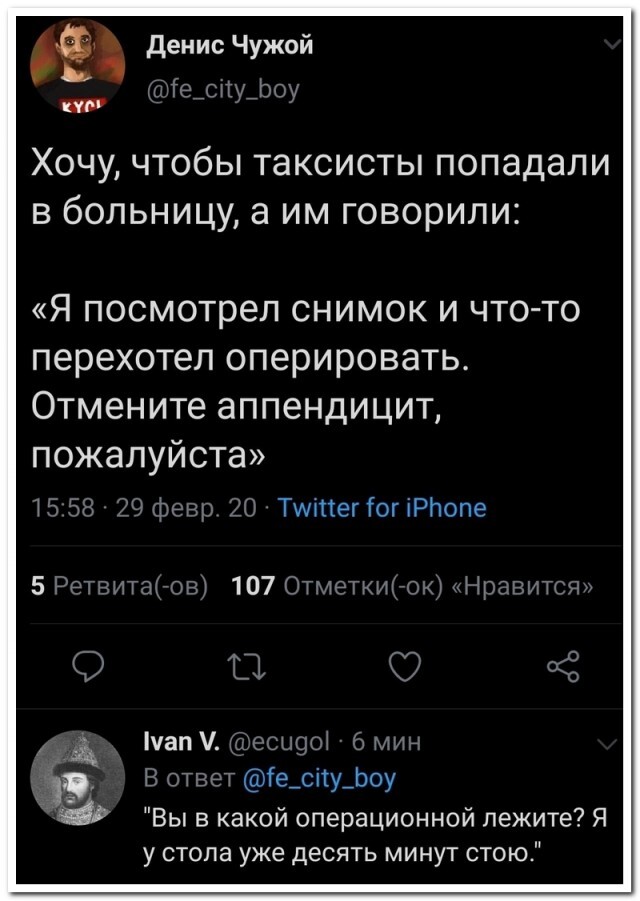640x901 pixels.
Task: Open the "Twitter for iPhone" source link
Action: pyautogui.click(x=381, y=508)
